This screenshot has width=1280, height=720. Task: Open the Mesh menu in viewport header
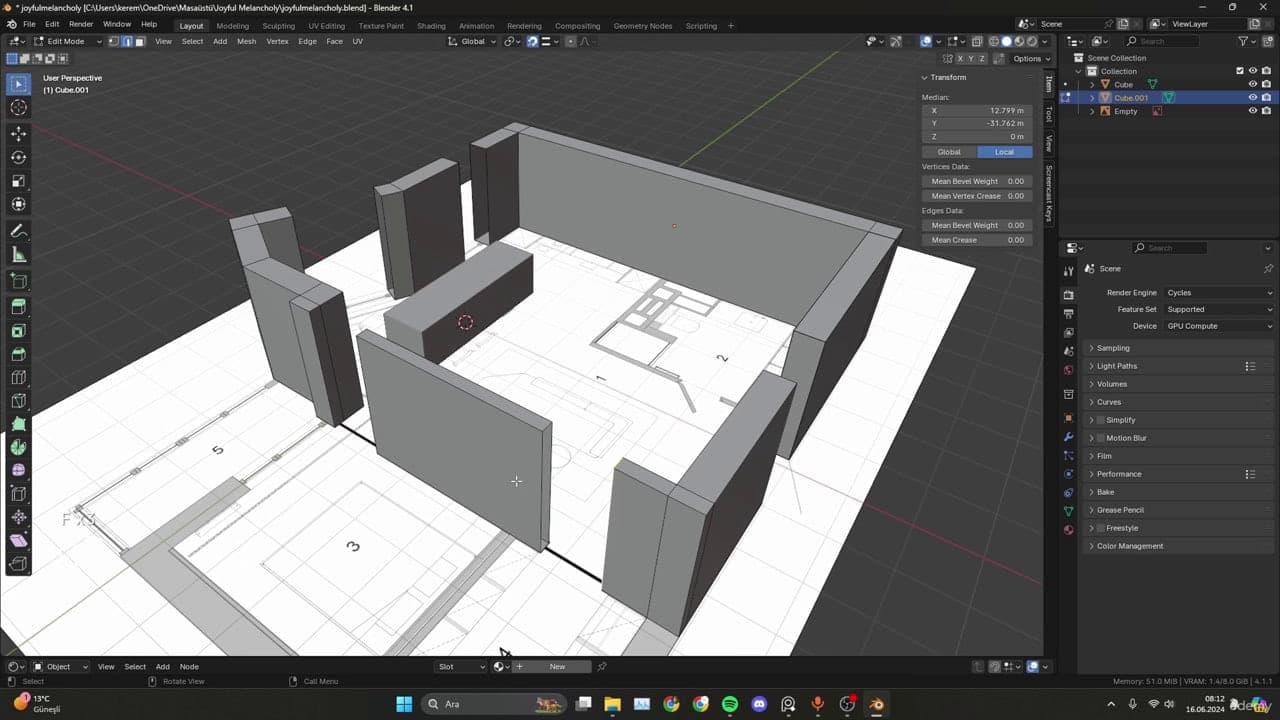246,41
